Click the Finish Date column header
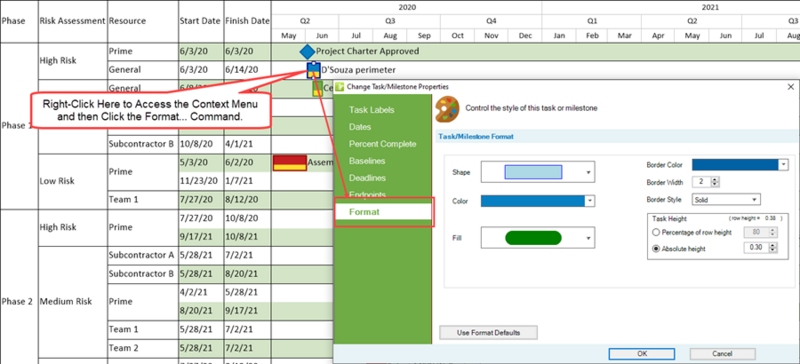Image resolution: width=800 pixels, height=364 pixels. pyautogui.click(x=246, y=21)
